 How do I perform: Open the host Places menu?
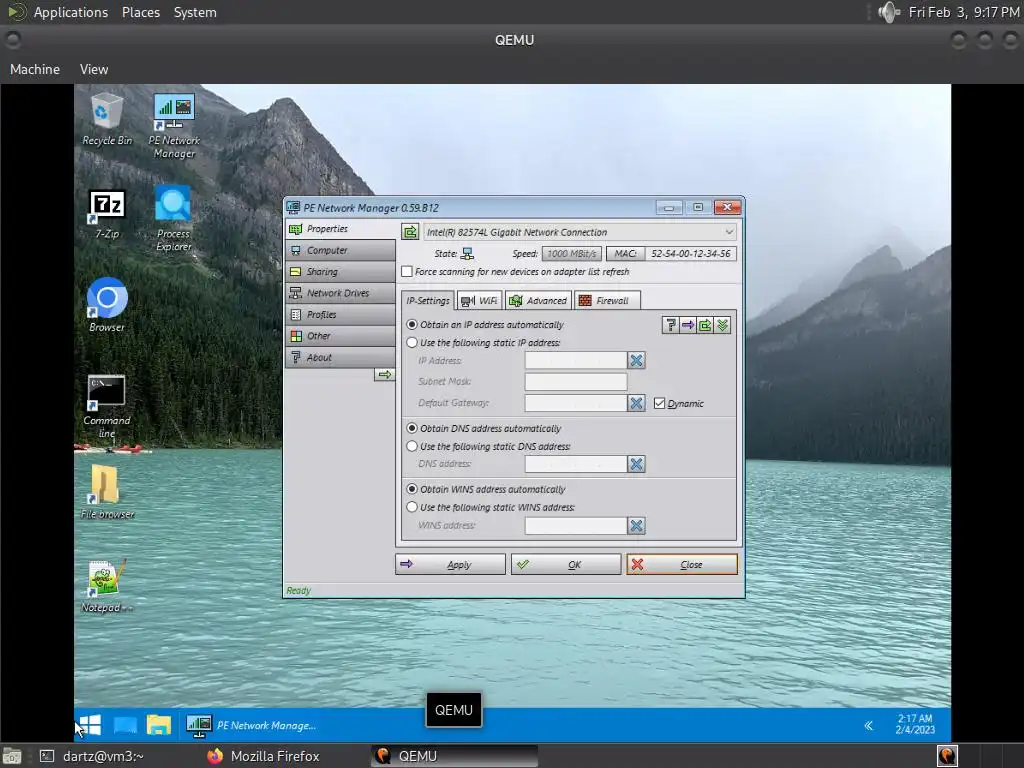[x=140, y=12]
